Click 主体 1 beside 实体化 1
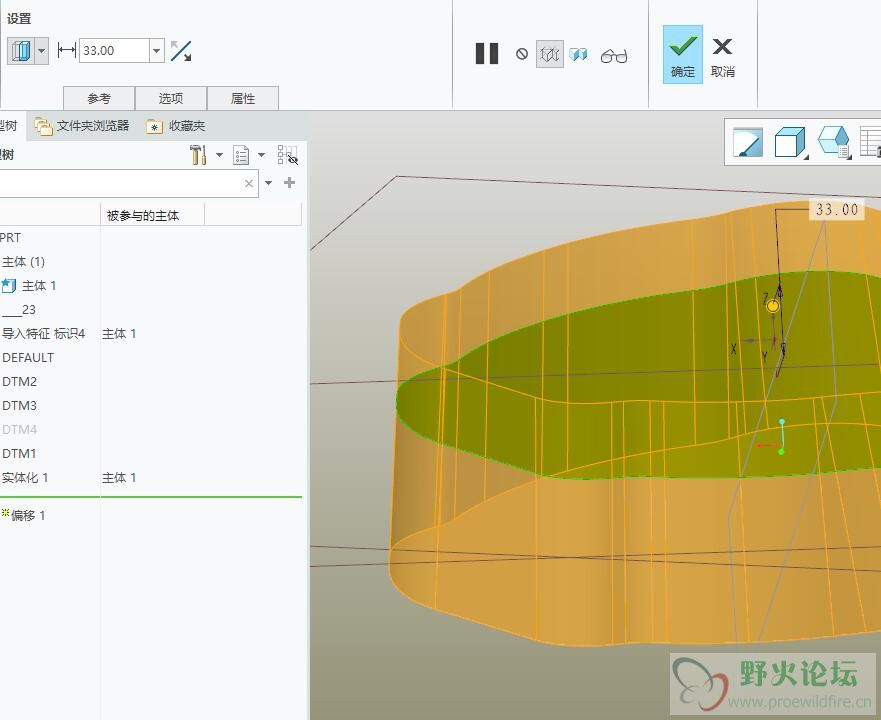The height and width of the screenshot is (720, 881). click(x=119, y=478)
